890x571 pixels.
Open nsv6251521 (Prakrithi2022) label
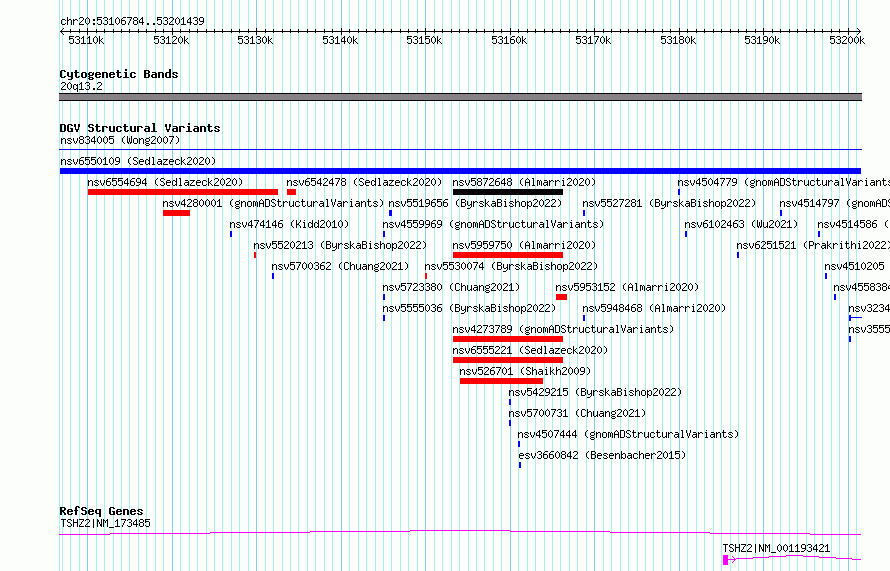pos(813,245)
